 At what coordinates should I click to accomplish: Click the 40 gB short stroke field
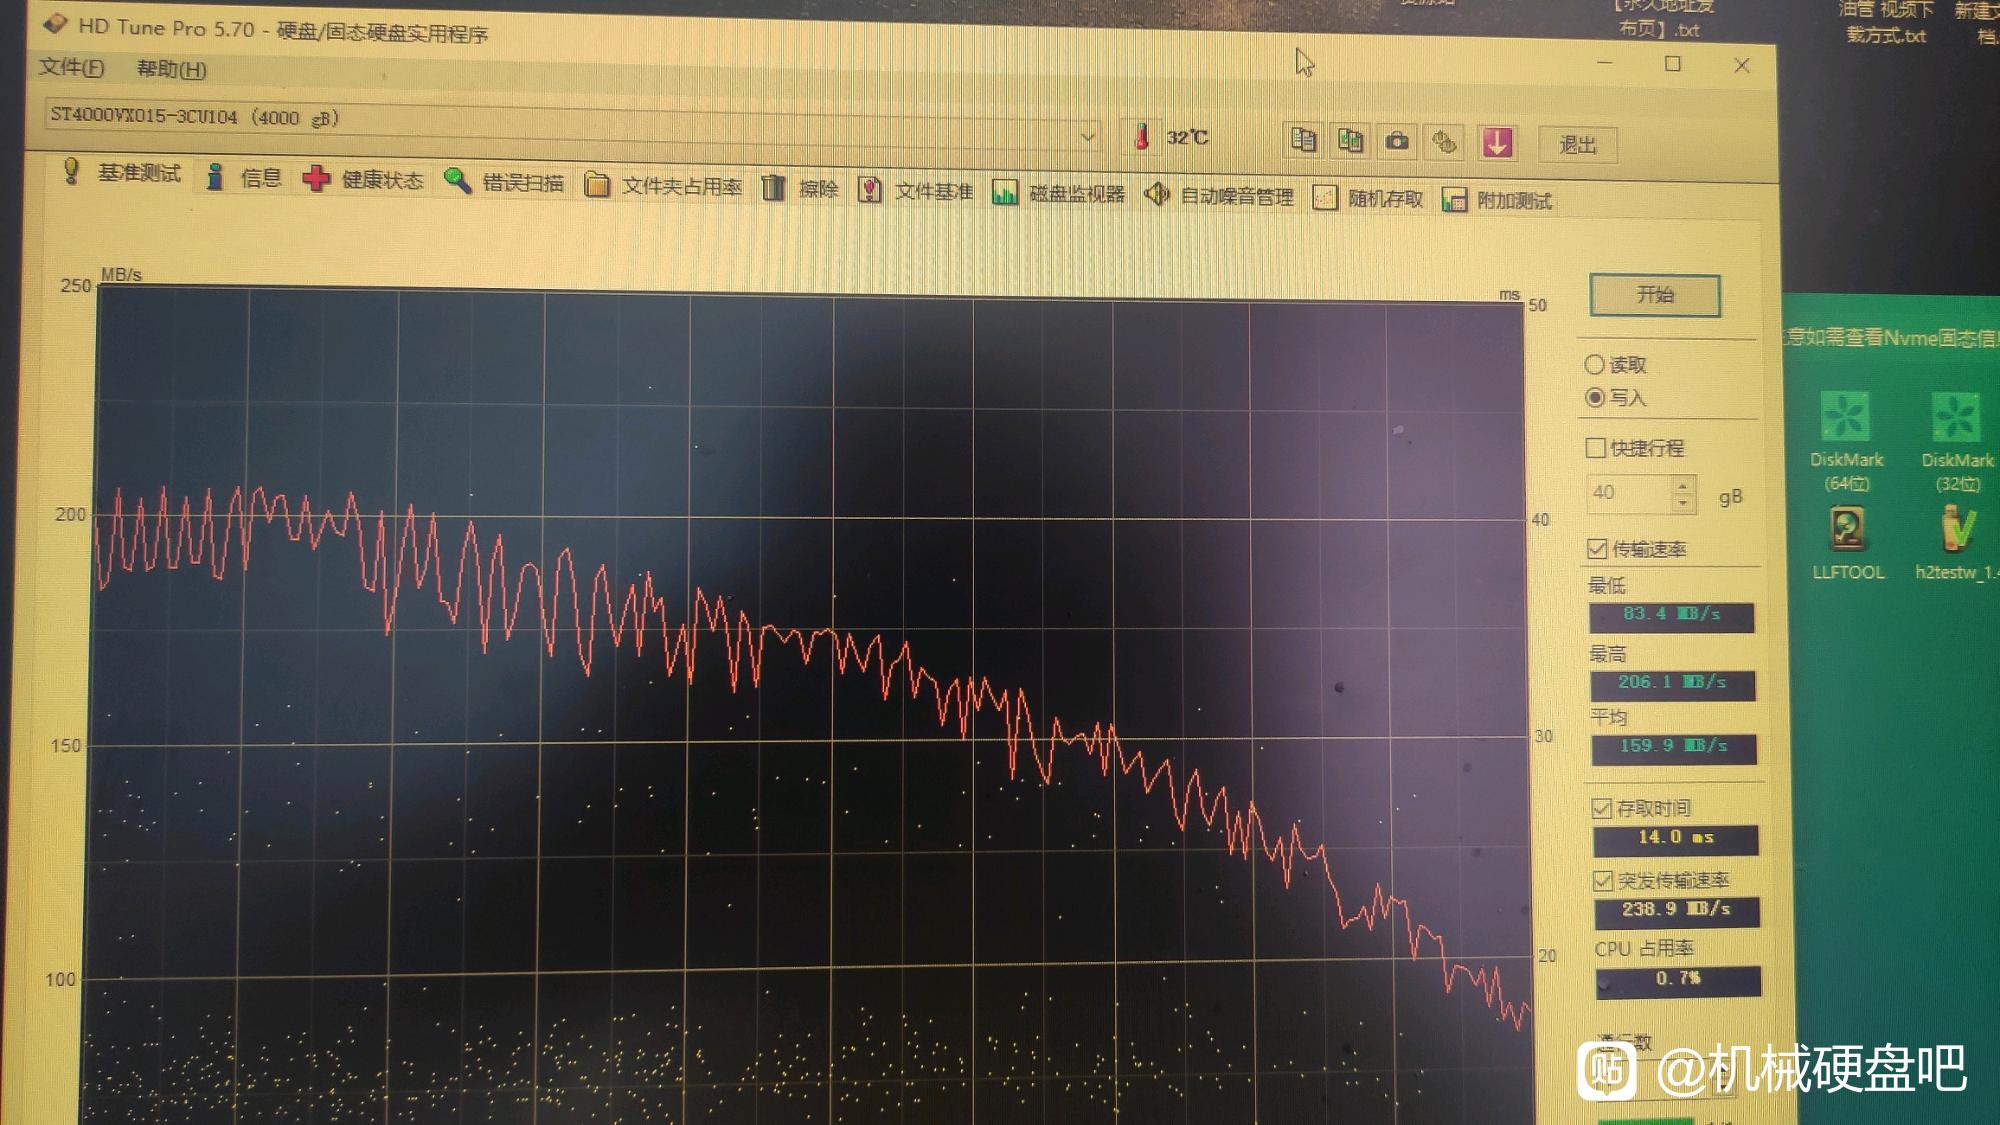click(x=1628, y=493)
